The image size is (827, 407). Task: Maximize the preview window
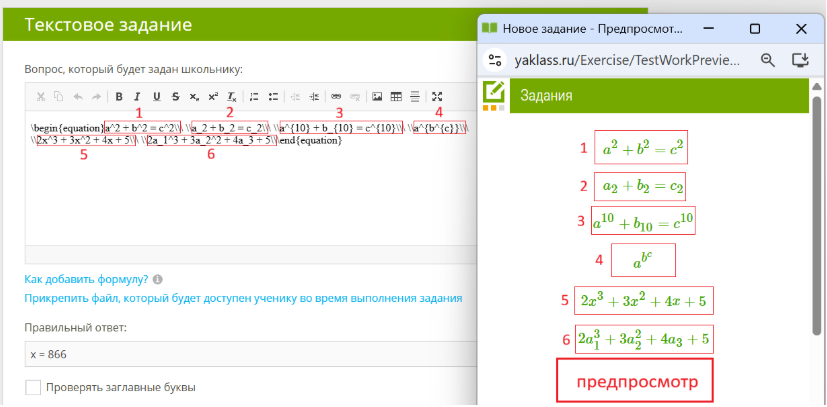pos(755,29)
